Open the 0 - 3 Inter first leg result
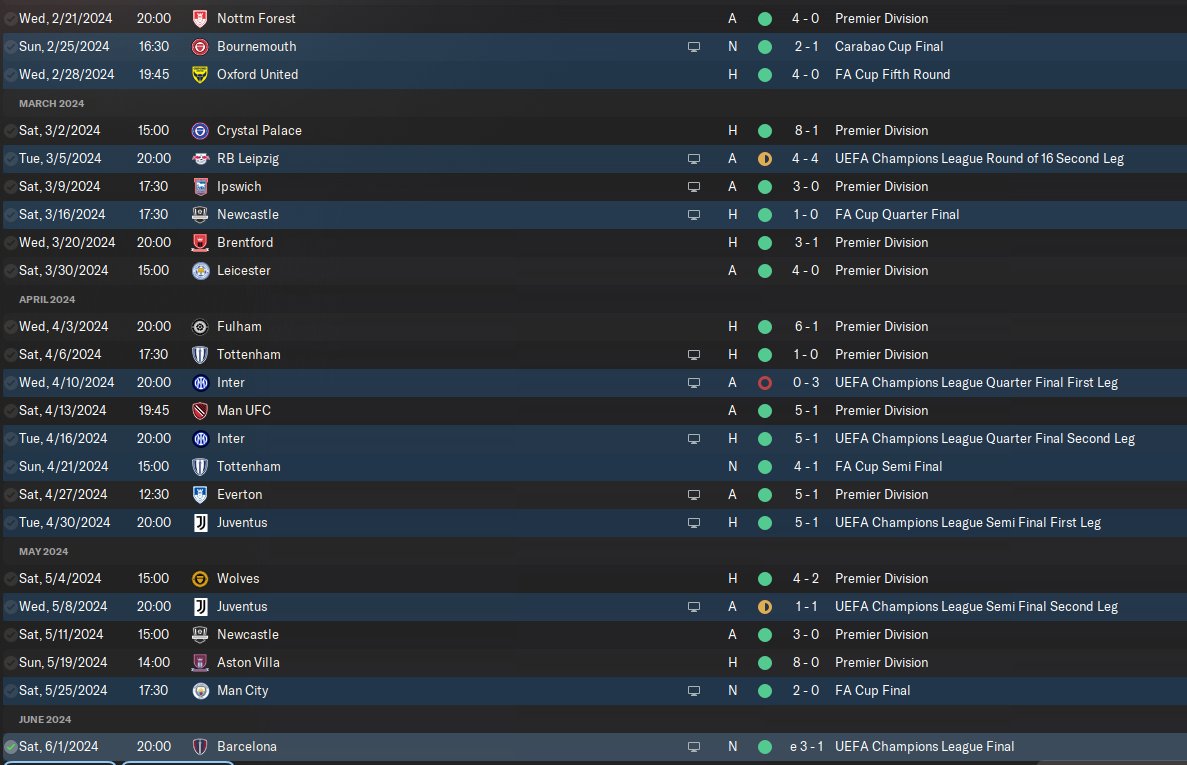 pos(806,382)
